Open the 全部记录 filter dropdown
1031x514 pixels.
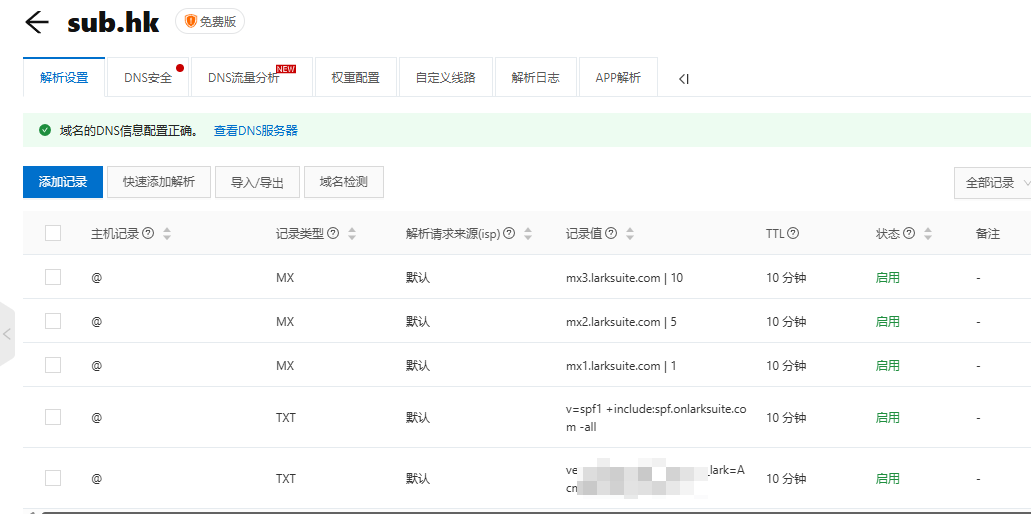(993, 183)
